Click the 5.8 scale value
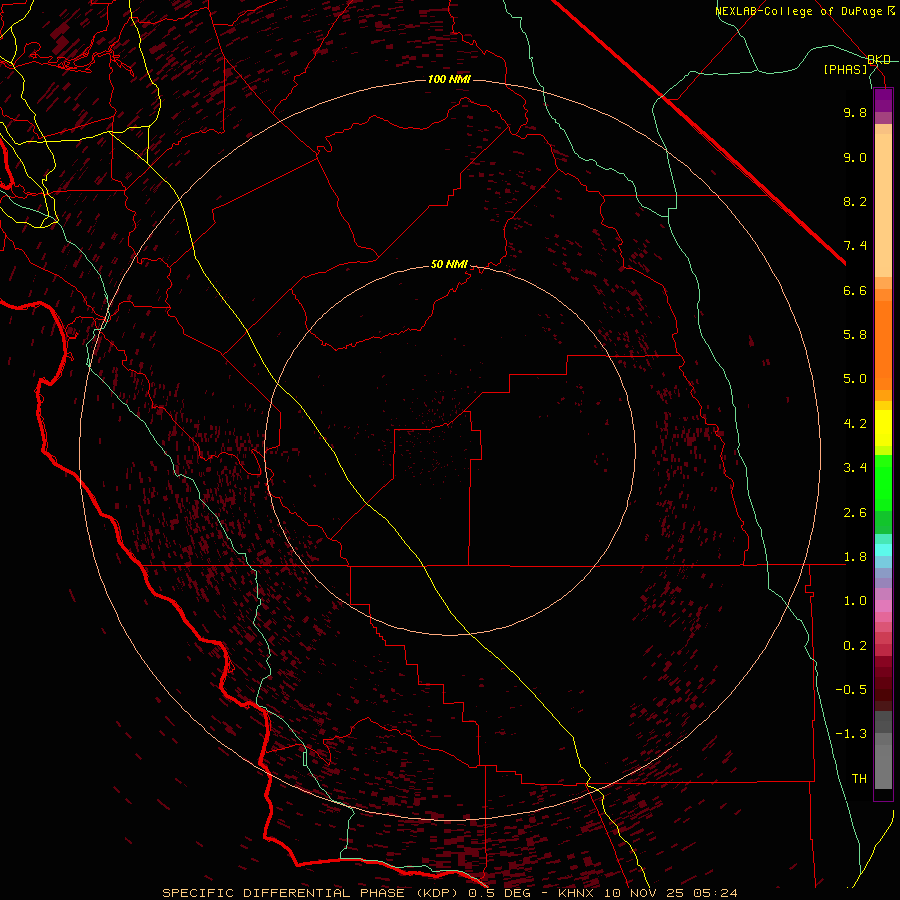Image resolution: width=900 pixels, height=900 pixels. (855, 335)
